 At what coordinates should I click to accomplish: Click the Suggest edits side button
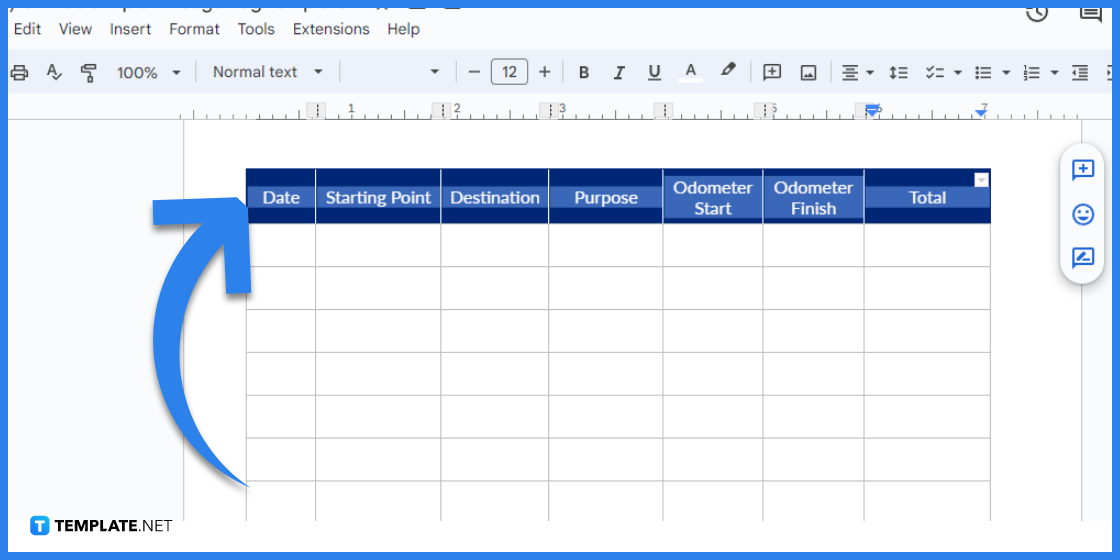click(1083, 258)
